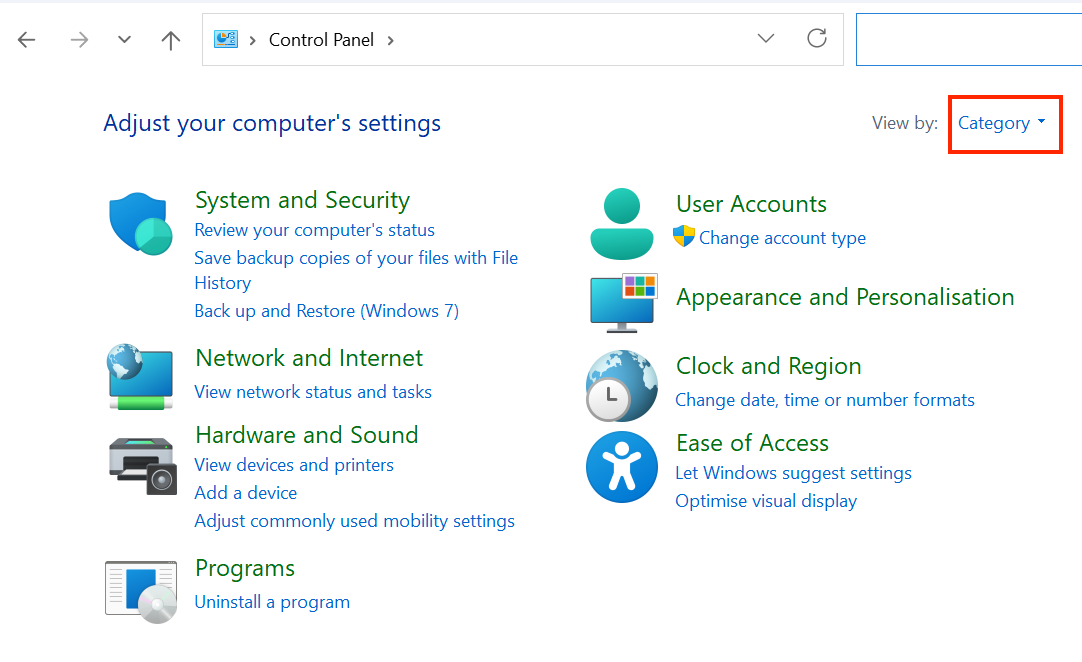The height and width of the screenshot is (662, 1082).
Task: Open the Uninstall a program link
Action: coord(272,601)
